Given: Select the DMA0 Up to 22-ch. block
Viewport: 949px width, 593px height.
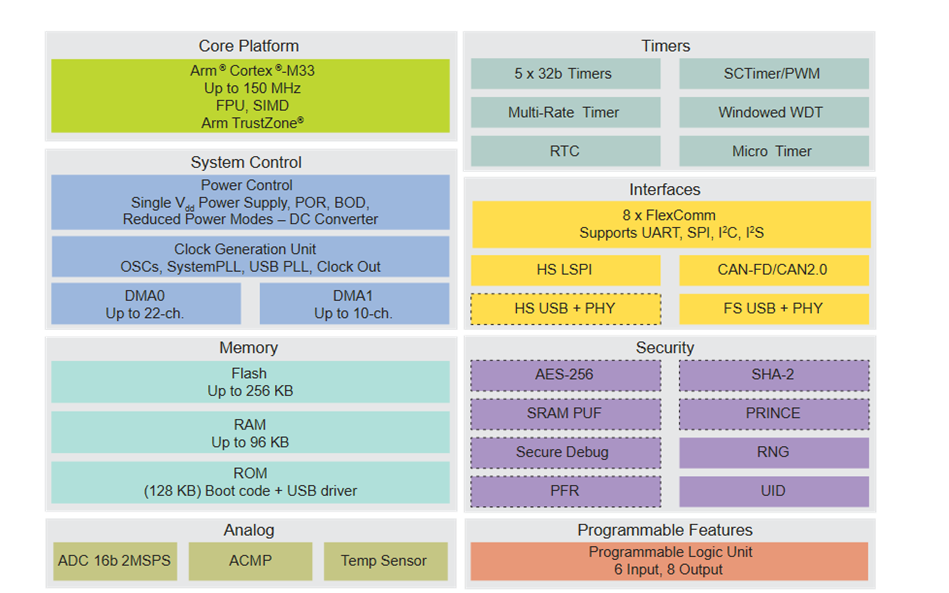Looking at the screenshot, I should [x=146, y=304].
